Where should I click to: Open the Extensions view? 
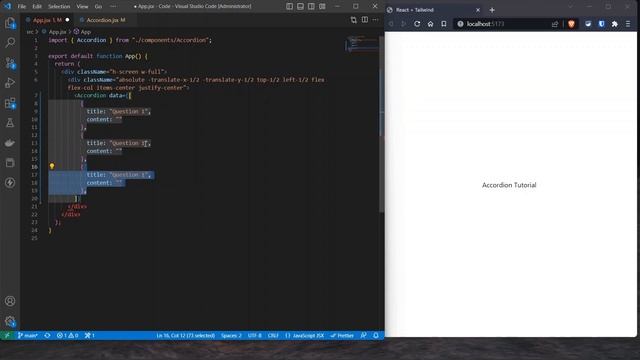tap(10, 103)
